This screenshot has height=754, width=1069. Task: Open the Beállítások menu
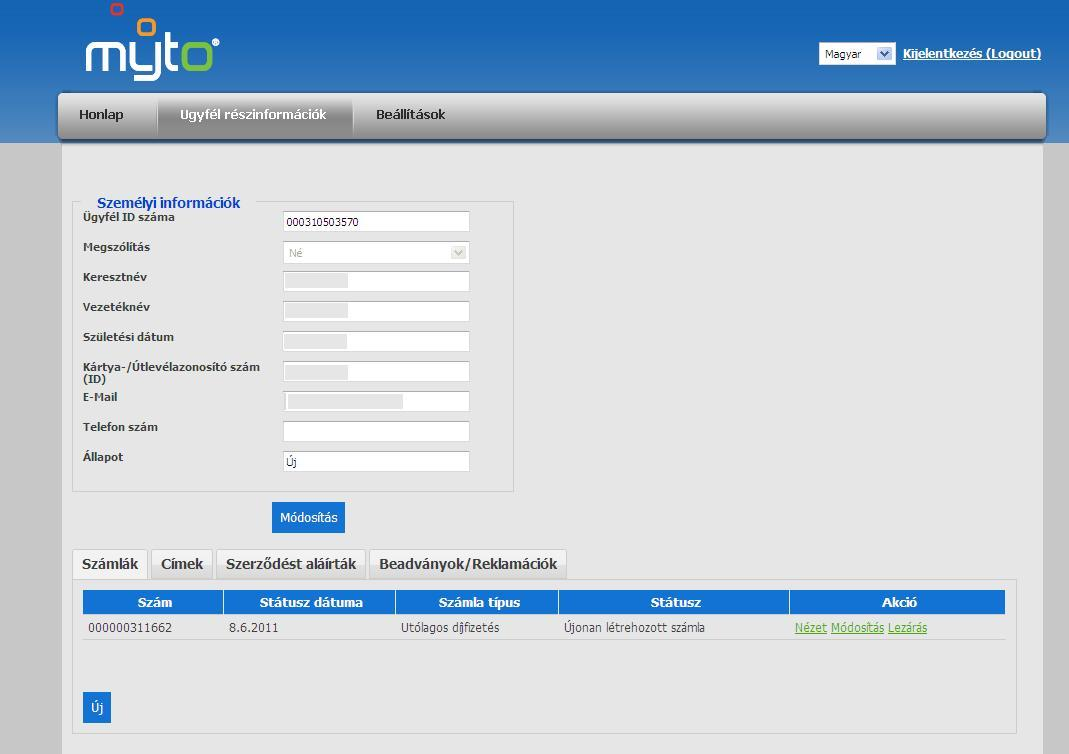point(410,115)
